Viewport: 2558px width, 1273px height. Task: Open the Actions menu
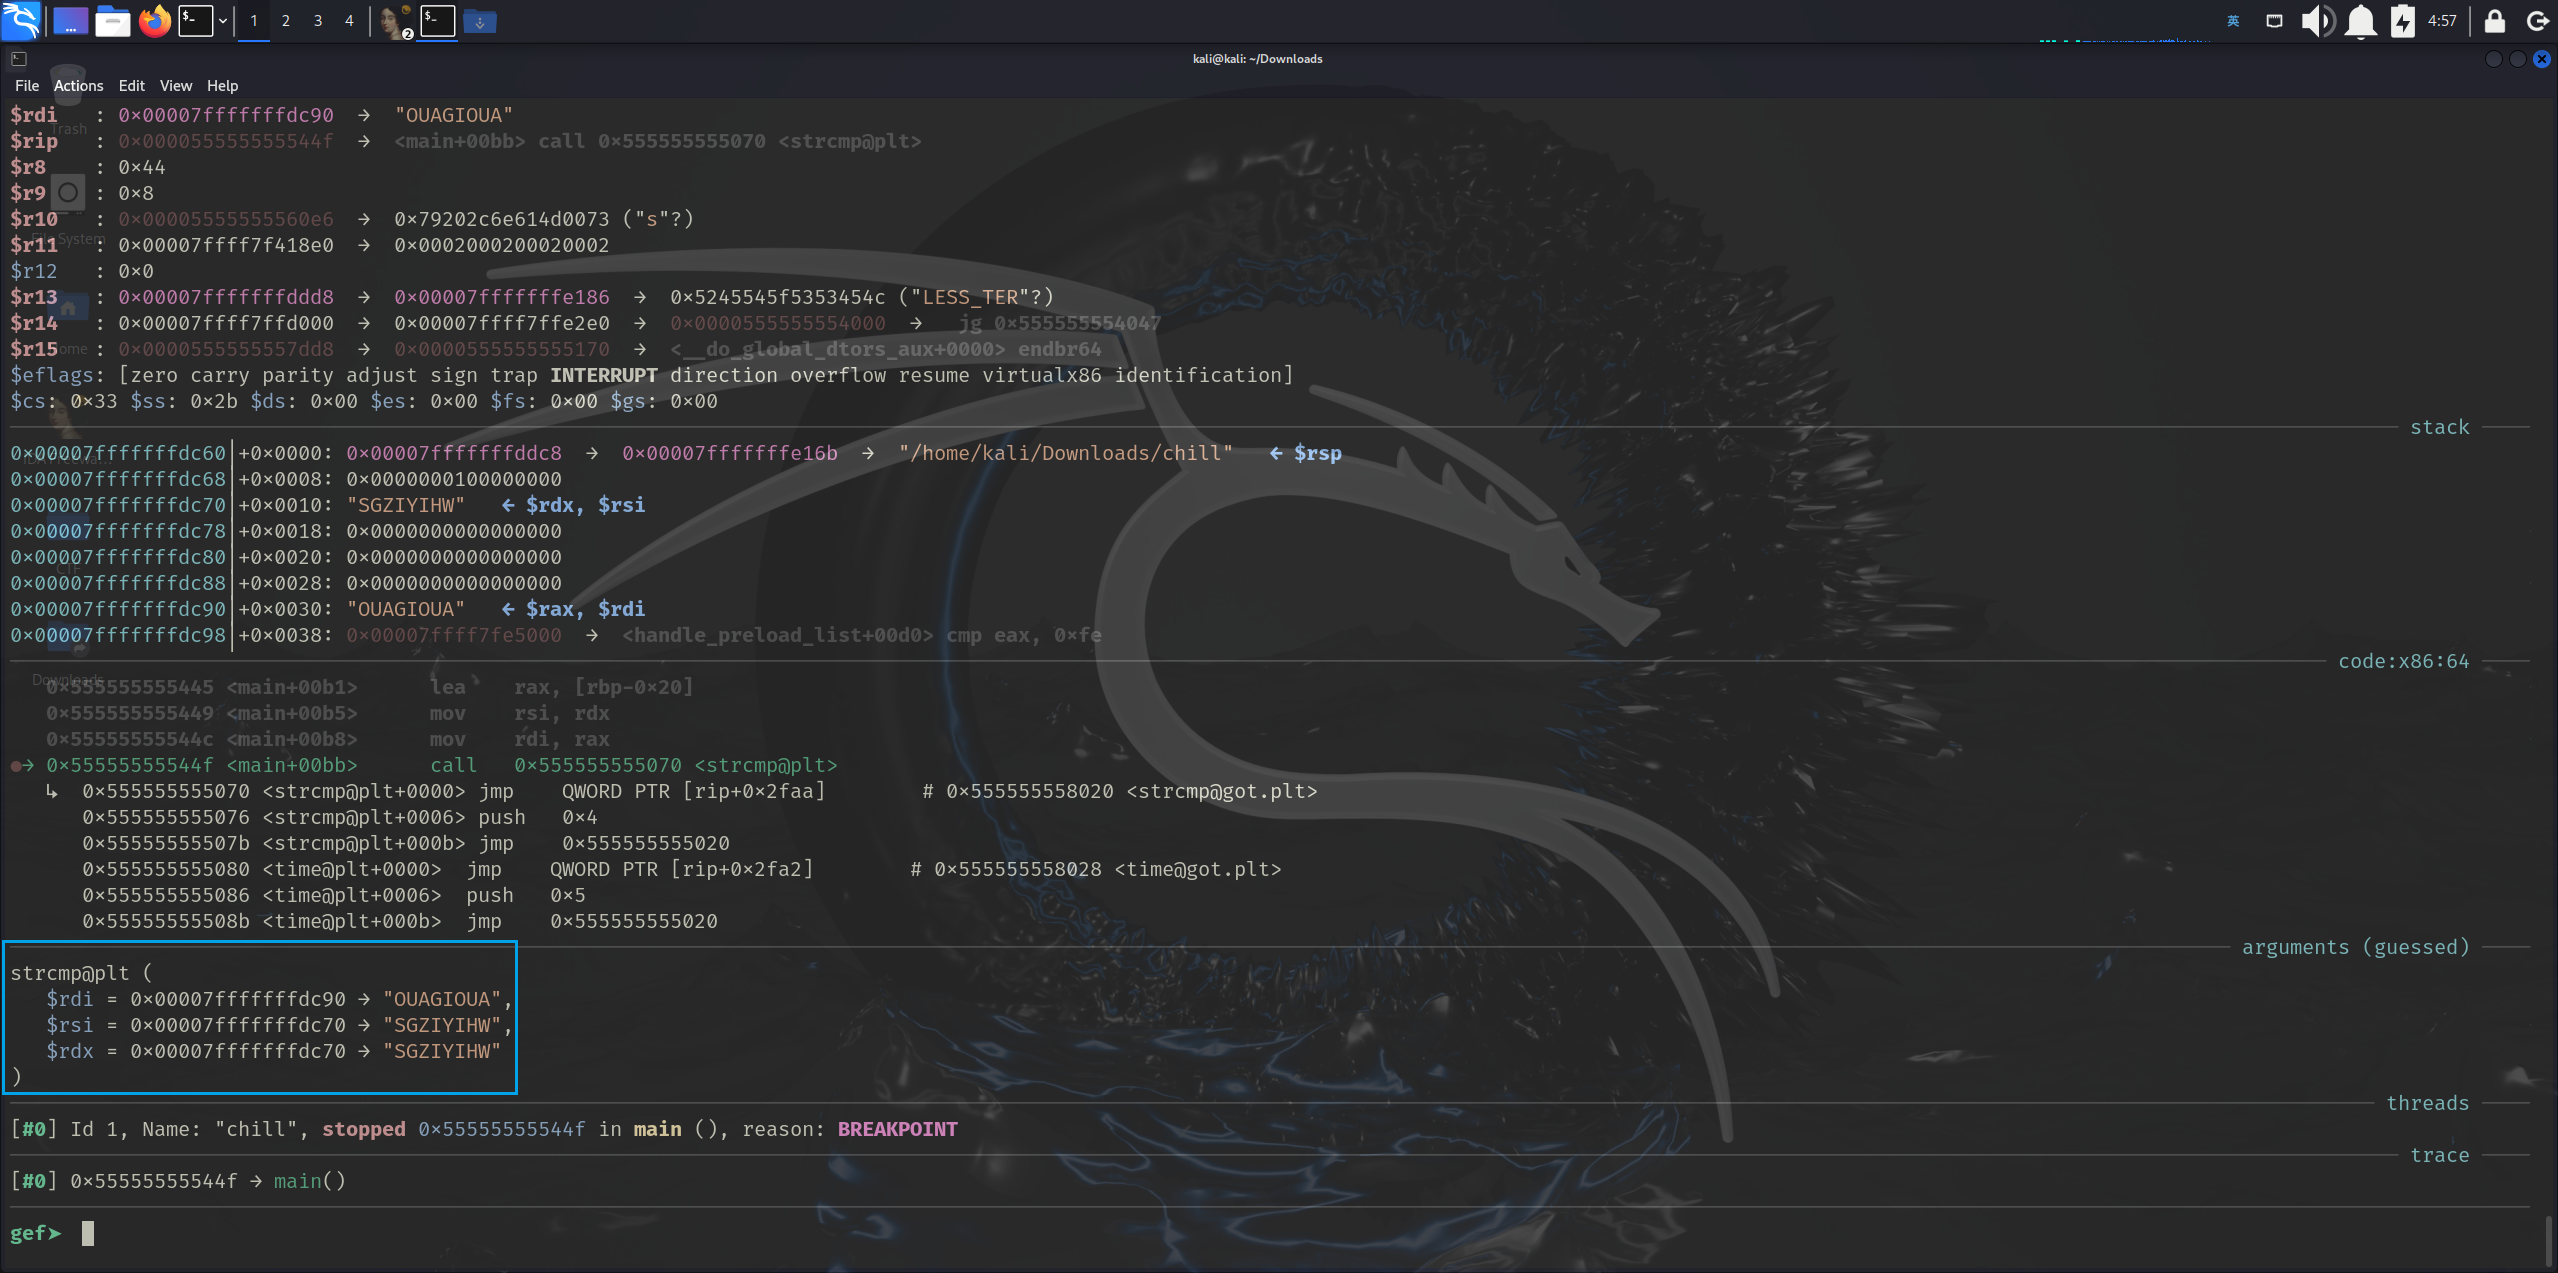(78, 85)
